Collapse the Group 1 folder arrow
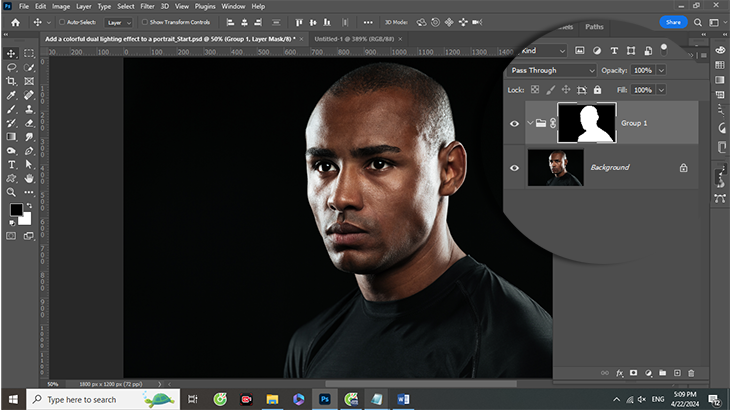This screenshot has height=410, width=730. coord(529,123)
